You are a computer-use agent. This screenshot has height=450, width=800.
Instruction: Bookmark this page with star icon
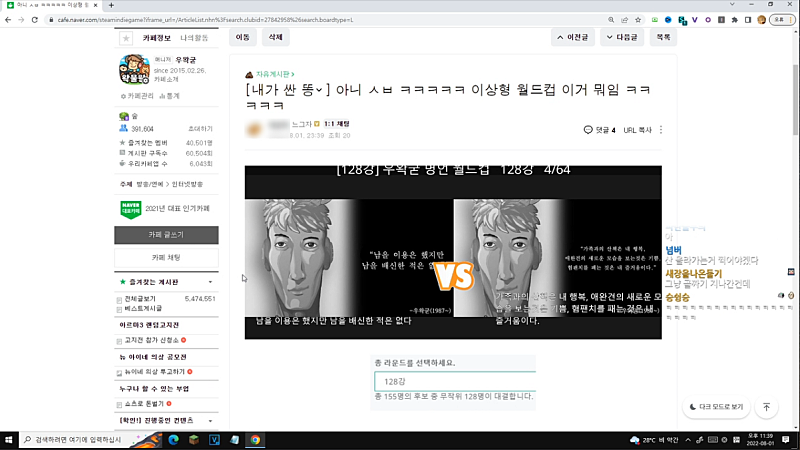[x=638, y=20]
